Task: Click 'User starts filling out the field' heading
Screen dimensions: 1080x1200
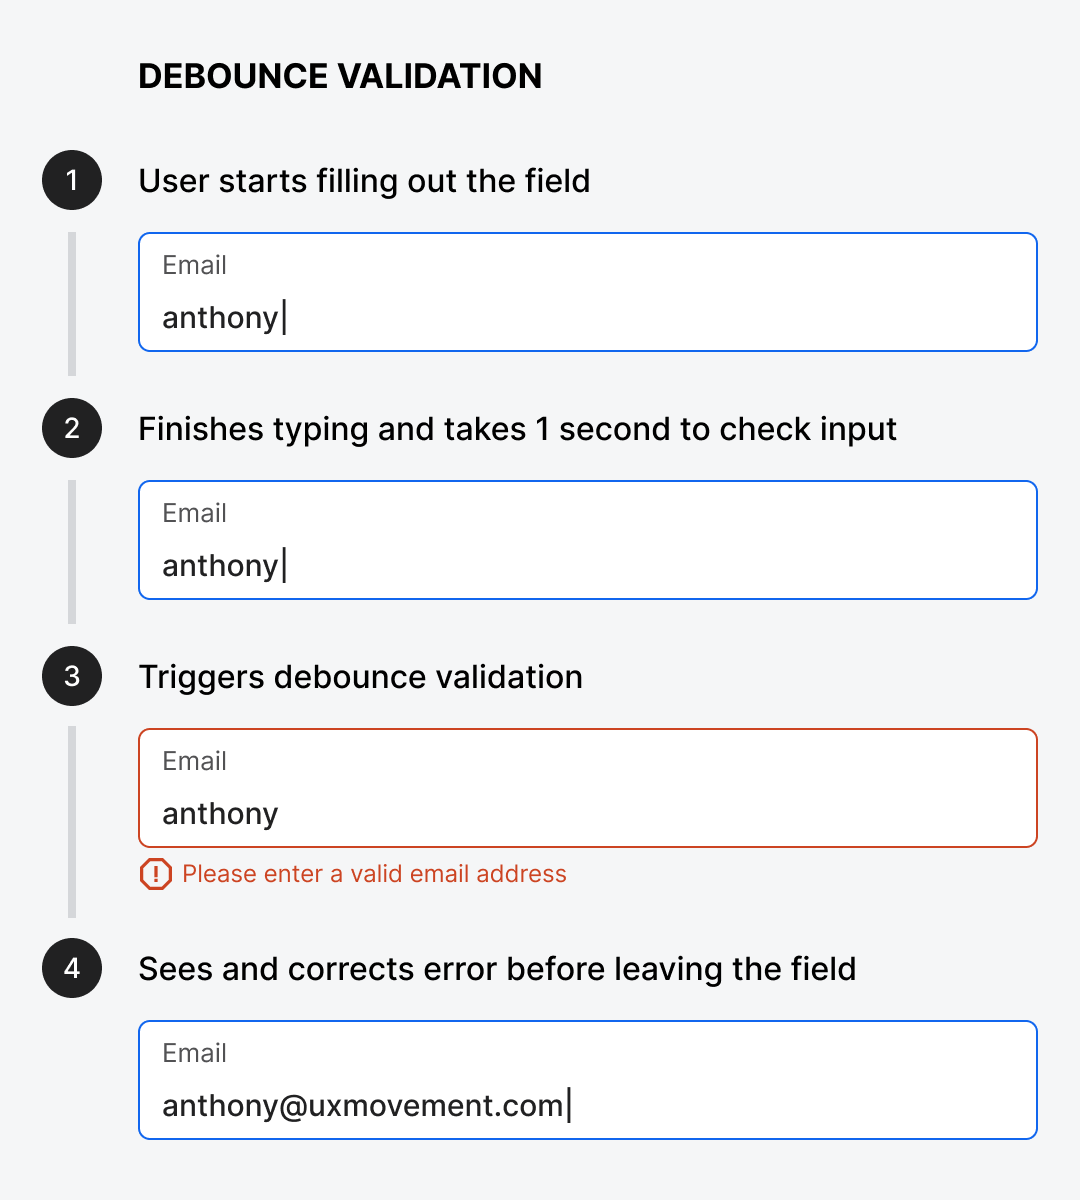Action: (364, 181)
